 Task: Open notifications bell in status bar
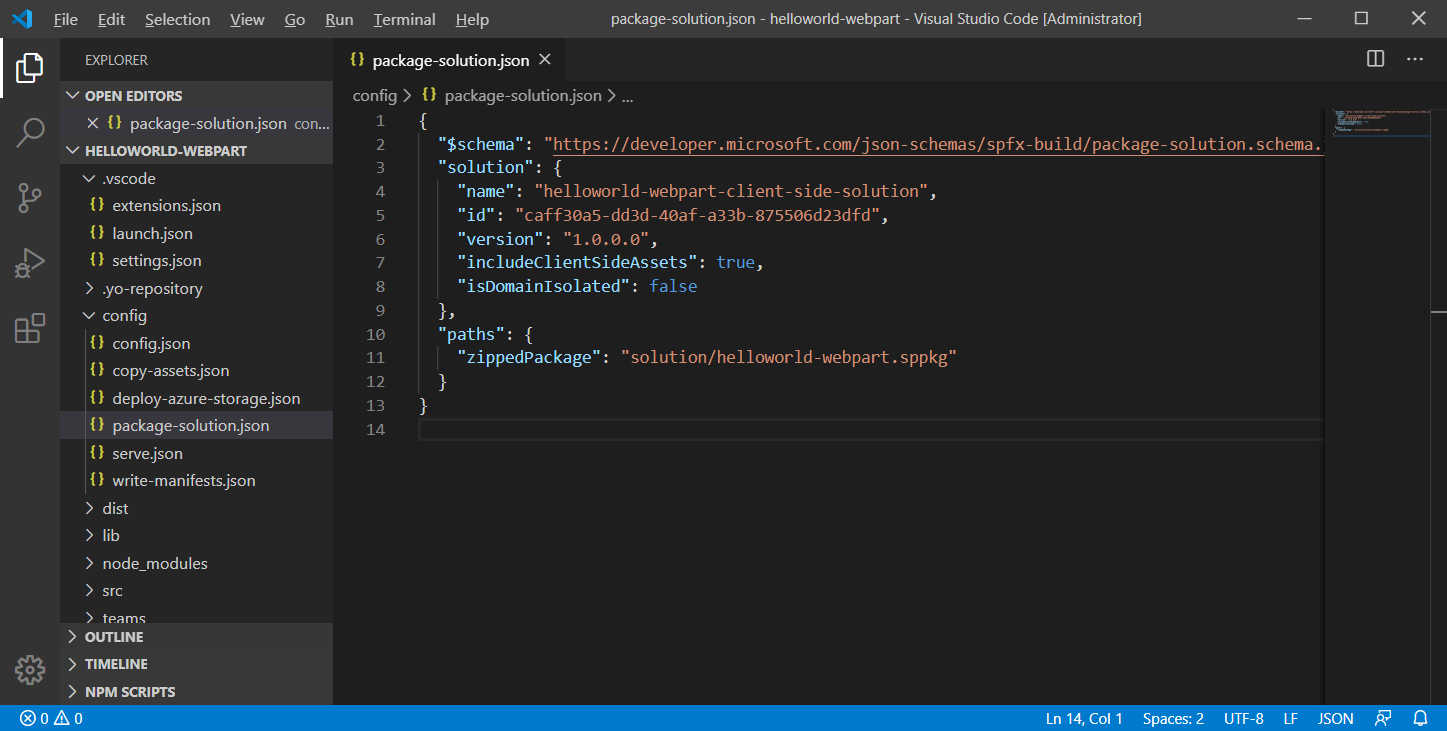point(1420,718)
